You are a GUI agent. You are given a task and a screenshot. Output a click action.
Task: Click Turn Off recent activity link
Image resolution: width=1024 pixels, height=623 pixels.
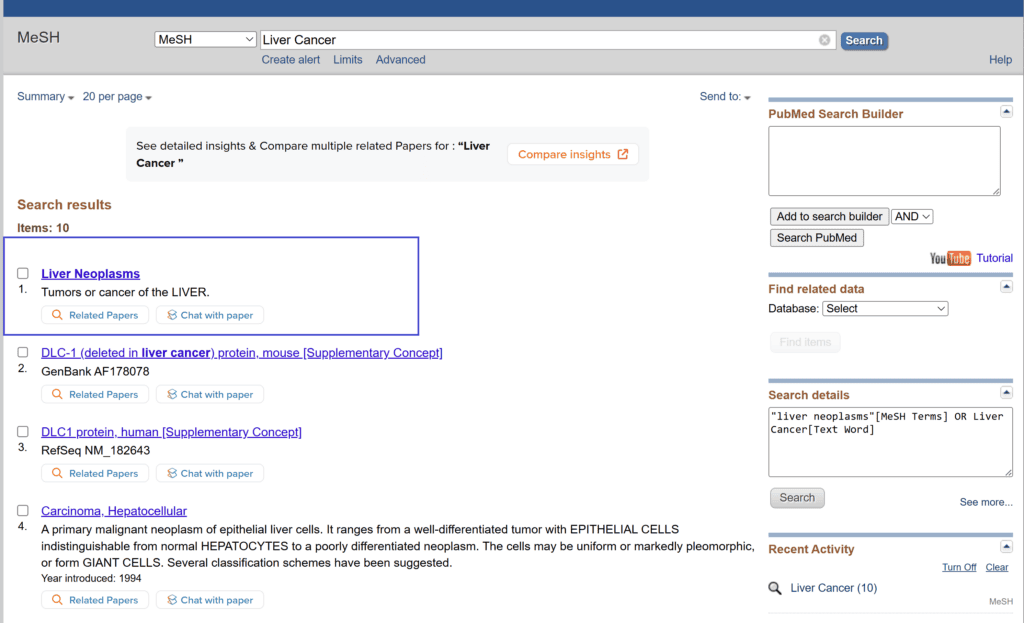959,567
